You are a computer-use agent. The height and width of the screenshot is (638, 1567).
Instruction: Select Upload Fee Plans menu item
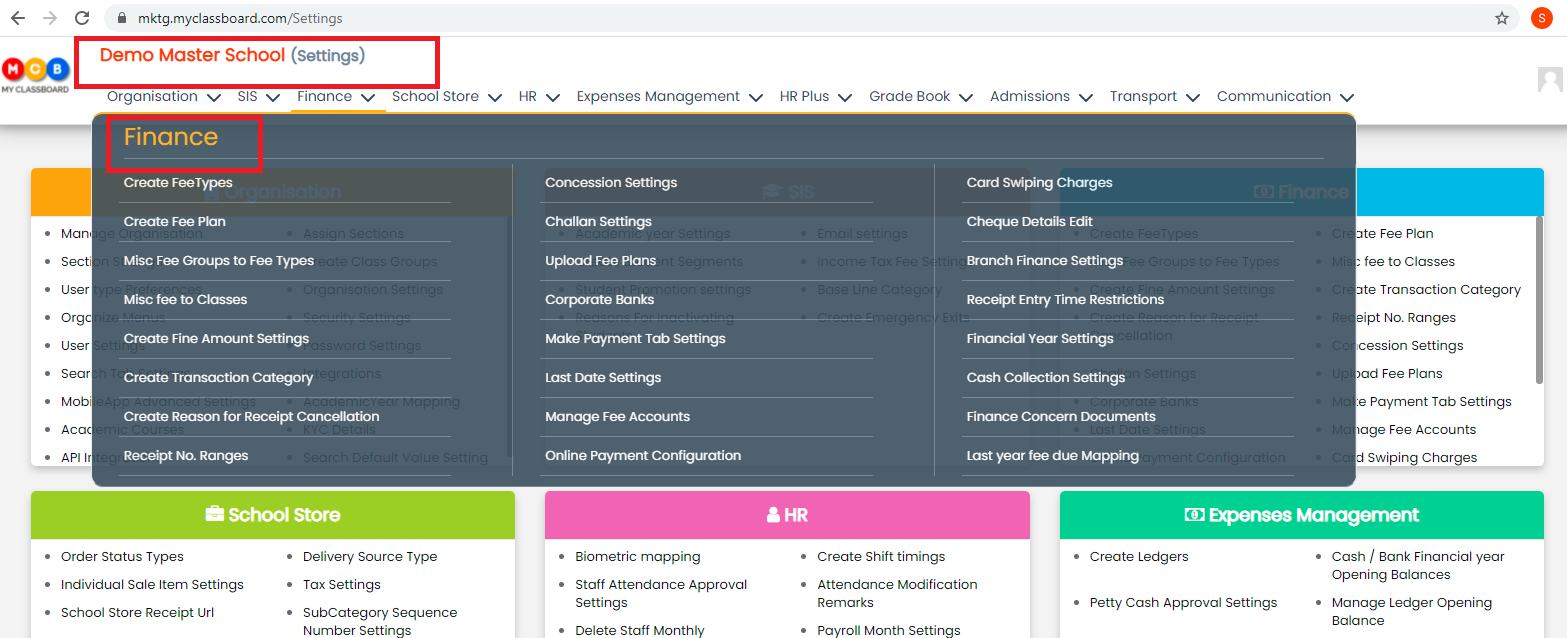coord(600,261)
